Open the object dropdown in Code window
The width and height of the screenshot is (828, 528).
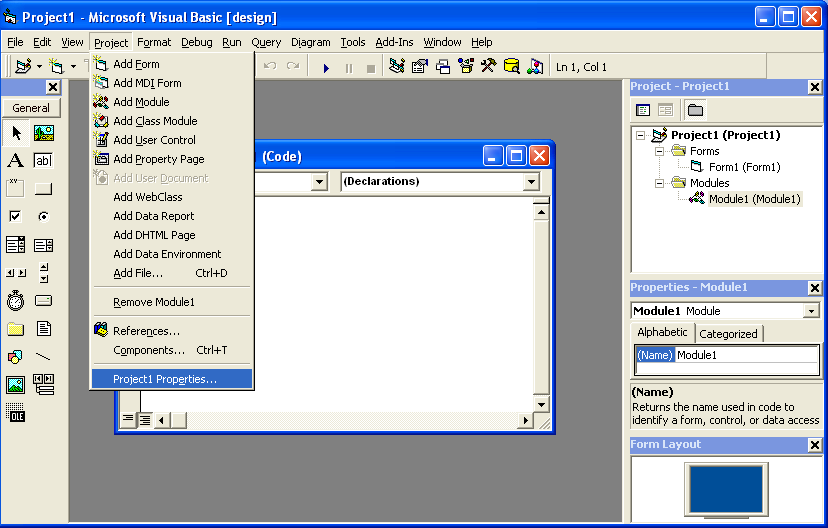319,182
